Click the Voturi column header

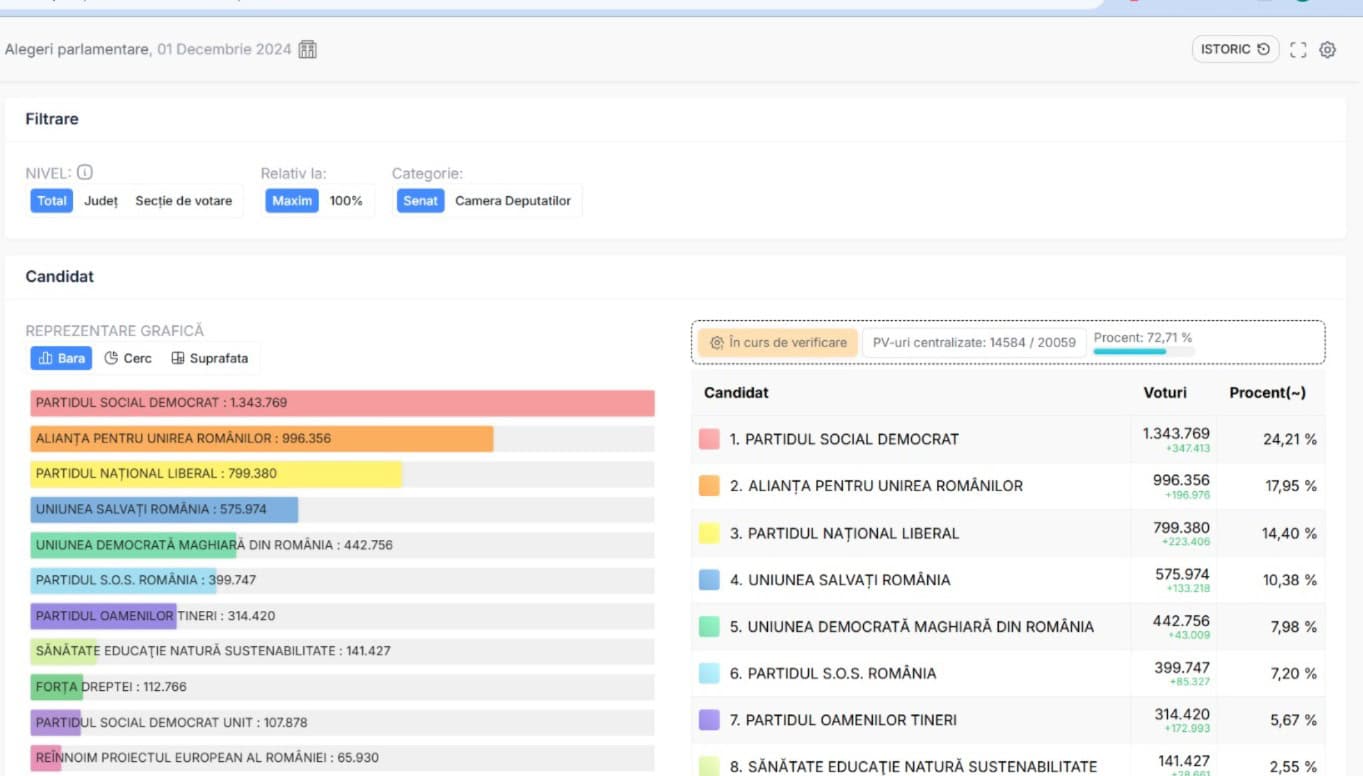pos(1165,393)
